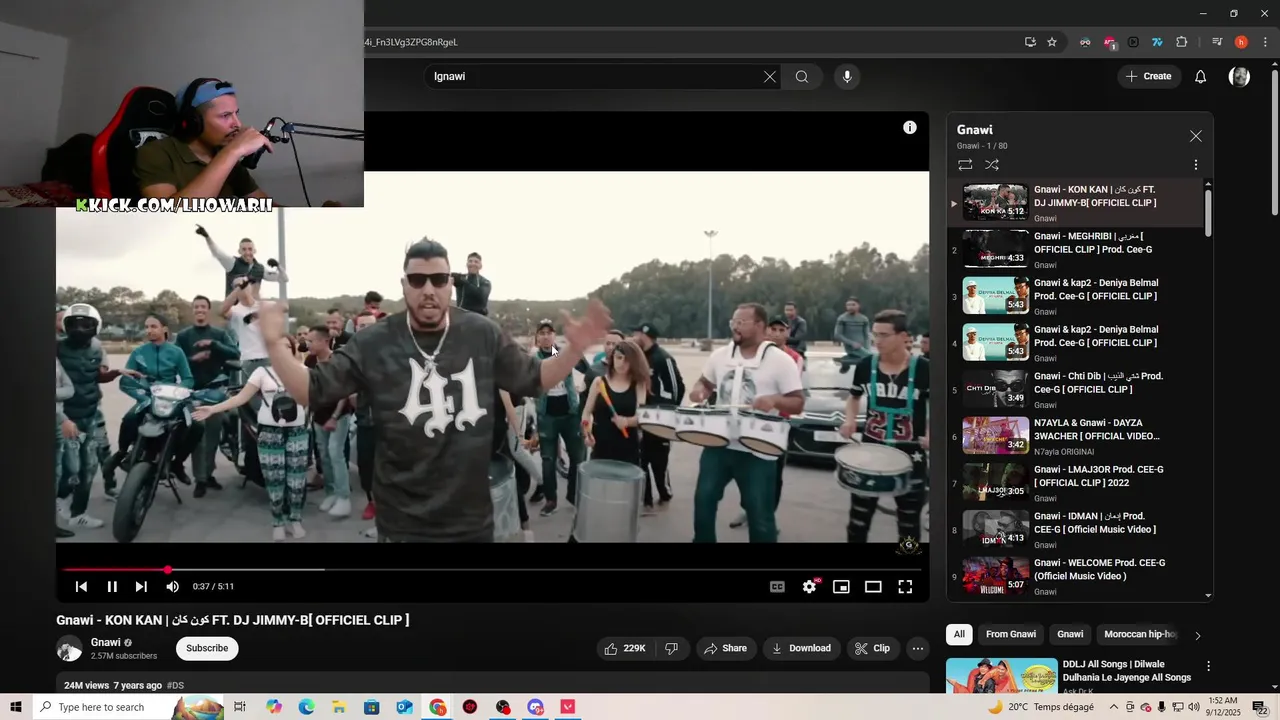Like the video with 229K likes
The height and width of the screenshot is (720, 1280).
[625, 648]
